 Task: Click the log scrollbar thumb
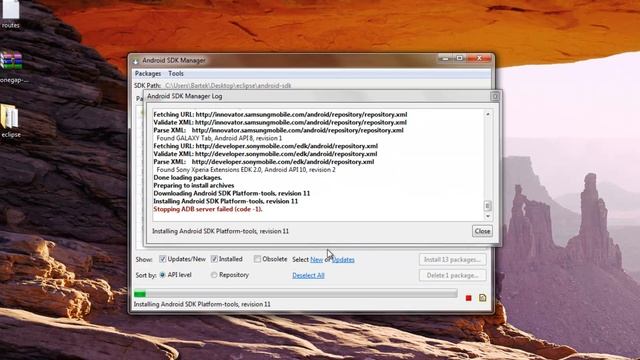[x=487, y=205]
